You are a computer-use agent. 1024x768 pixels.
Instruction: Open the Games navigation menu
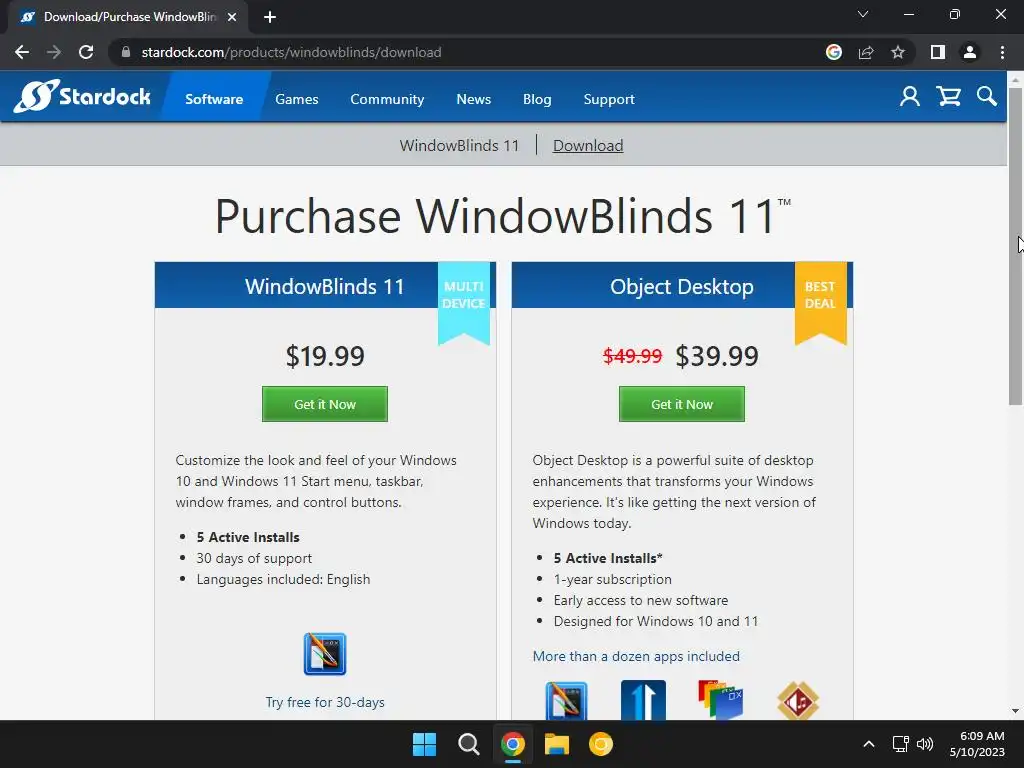tap(296, 99)
